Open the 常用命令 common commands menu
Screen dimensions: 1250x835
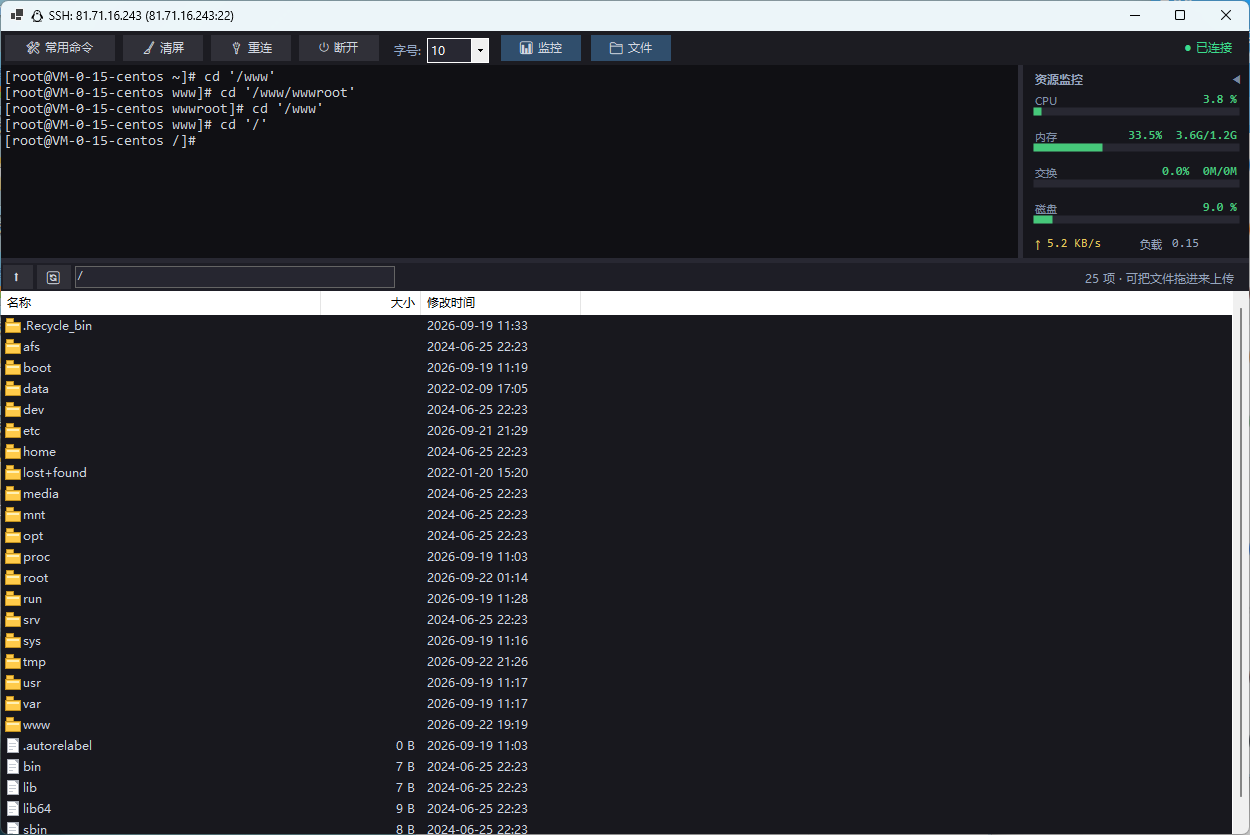pyautogui.click(x=60, y=48)
